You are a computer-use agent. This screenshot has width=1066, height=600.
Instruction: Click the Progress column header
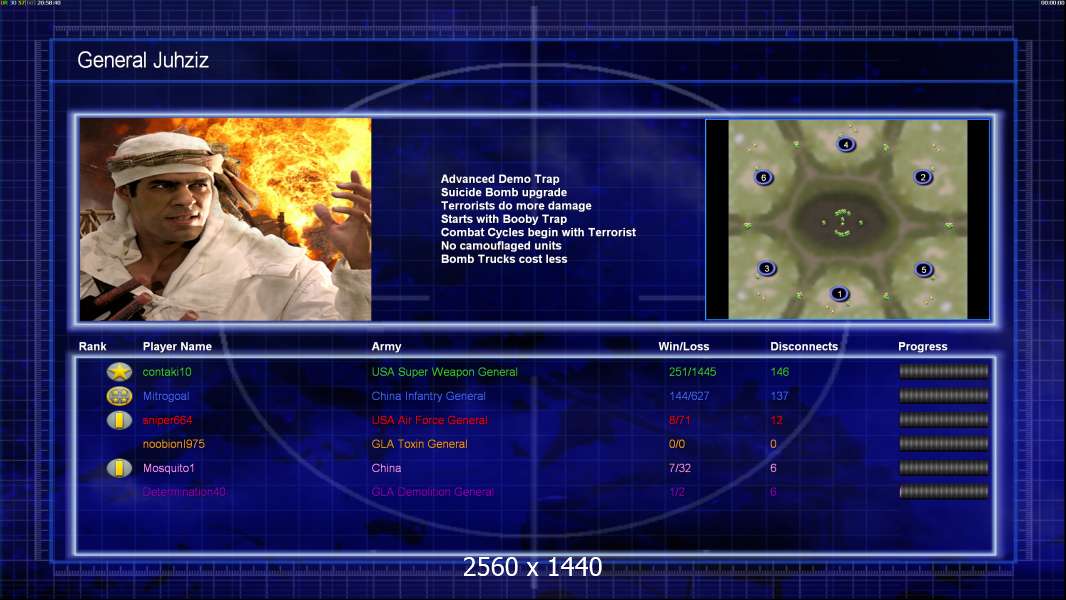point(923,347)
